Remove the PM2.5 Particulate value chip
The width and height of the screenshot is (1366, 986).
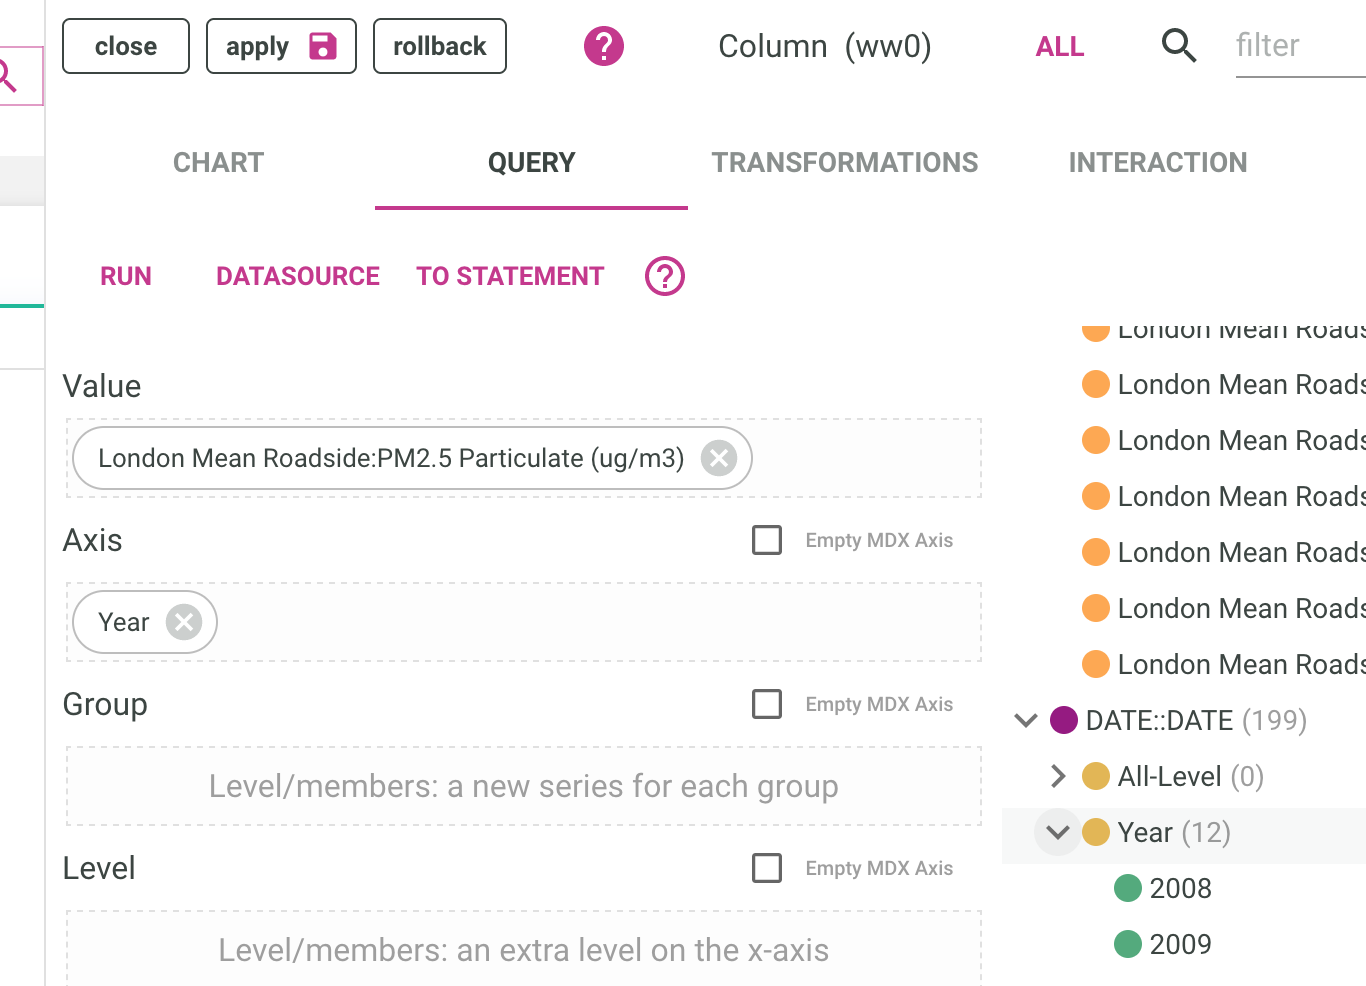point(717,458)
